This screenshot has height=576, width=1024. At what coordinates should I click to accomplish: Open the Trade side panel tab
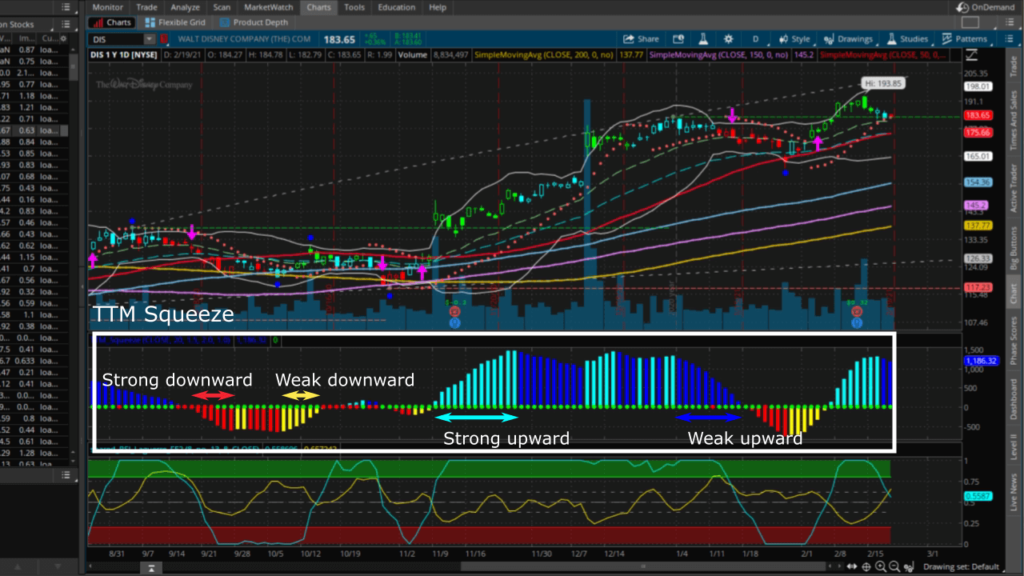click(1014, 66)
